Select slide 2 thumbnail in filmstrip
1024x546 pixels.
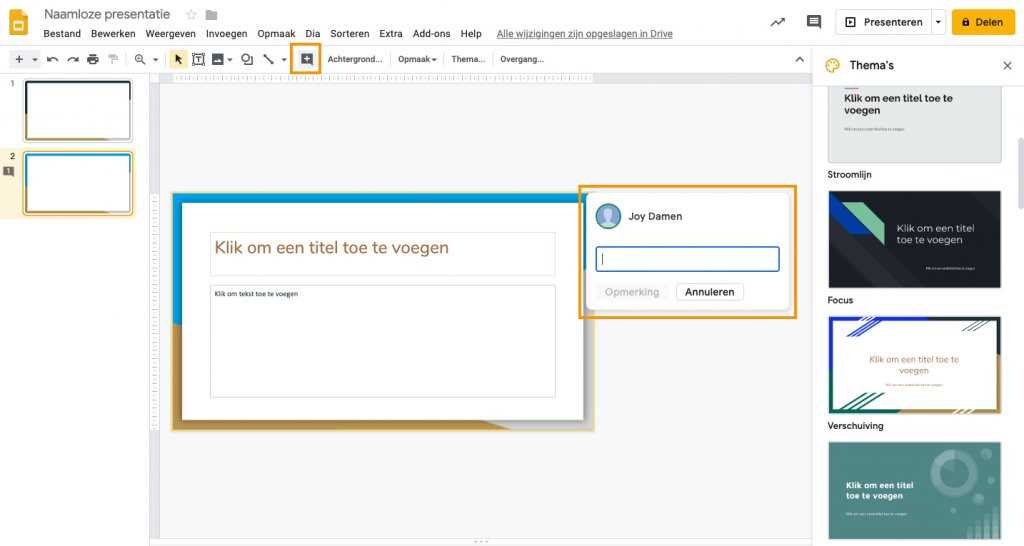(78, 184)
